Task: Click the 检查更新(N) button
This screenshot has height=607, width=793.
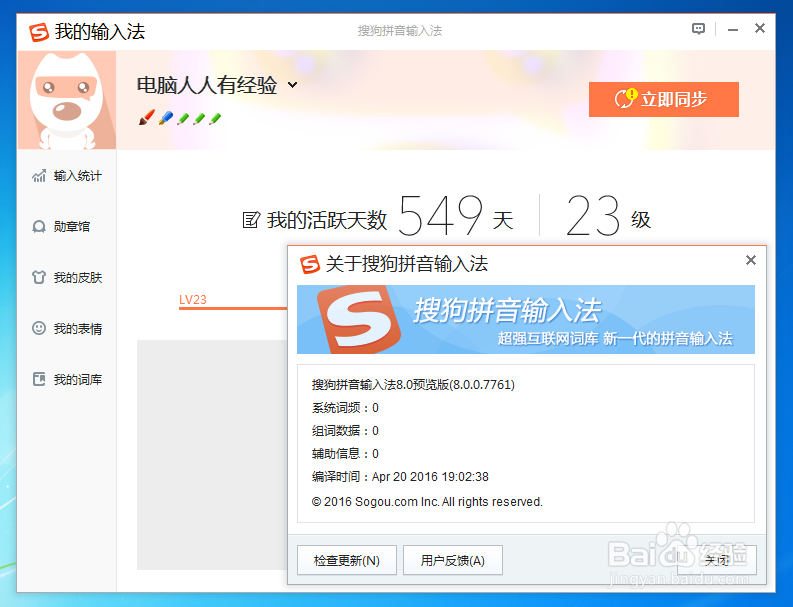Action: 347,560
